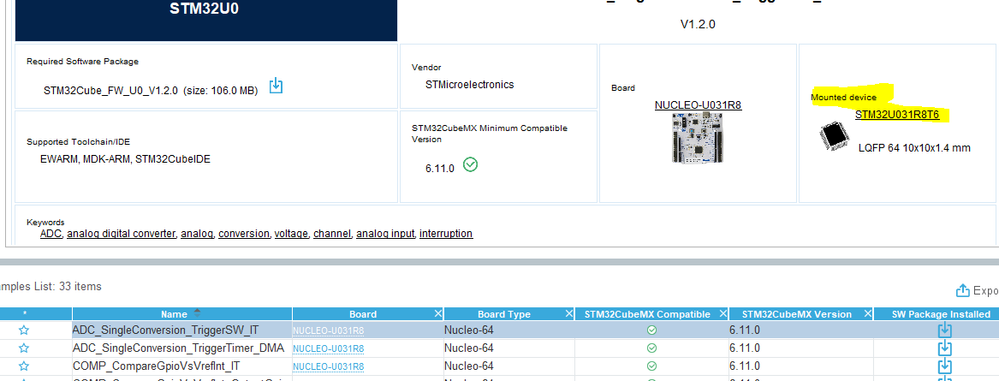Select the ADC keyword link

pyautogui.click(x=50, y=234)
